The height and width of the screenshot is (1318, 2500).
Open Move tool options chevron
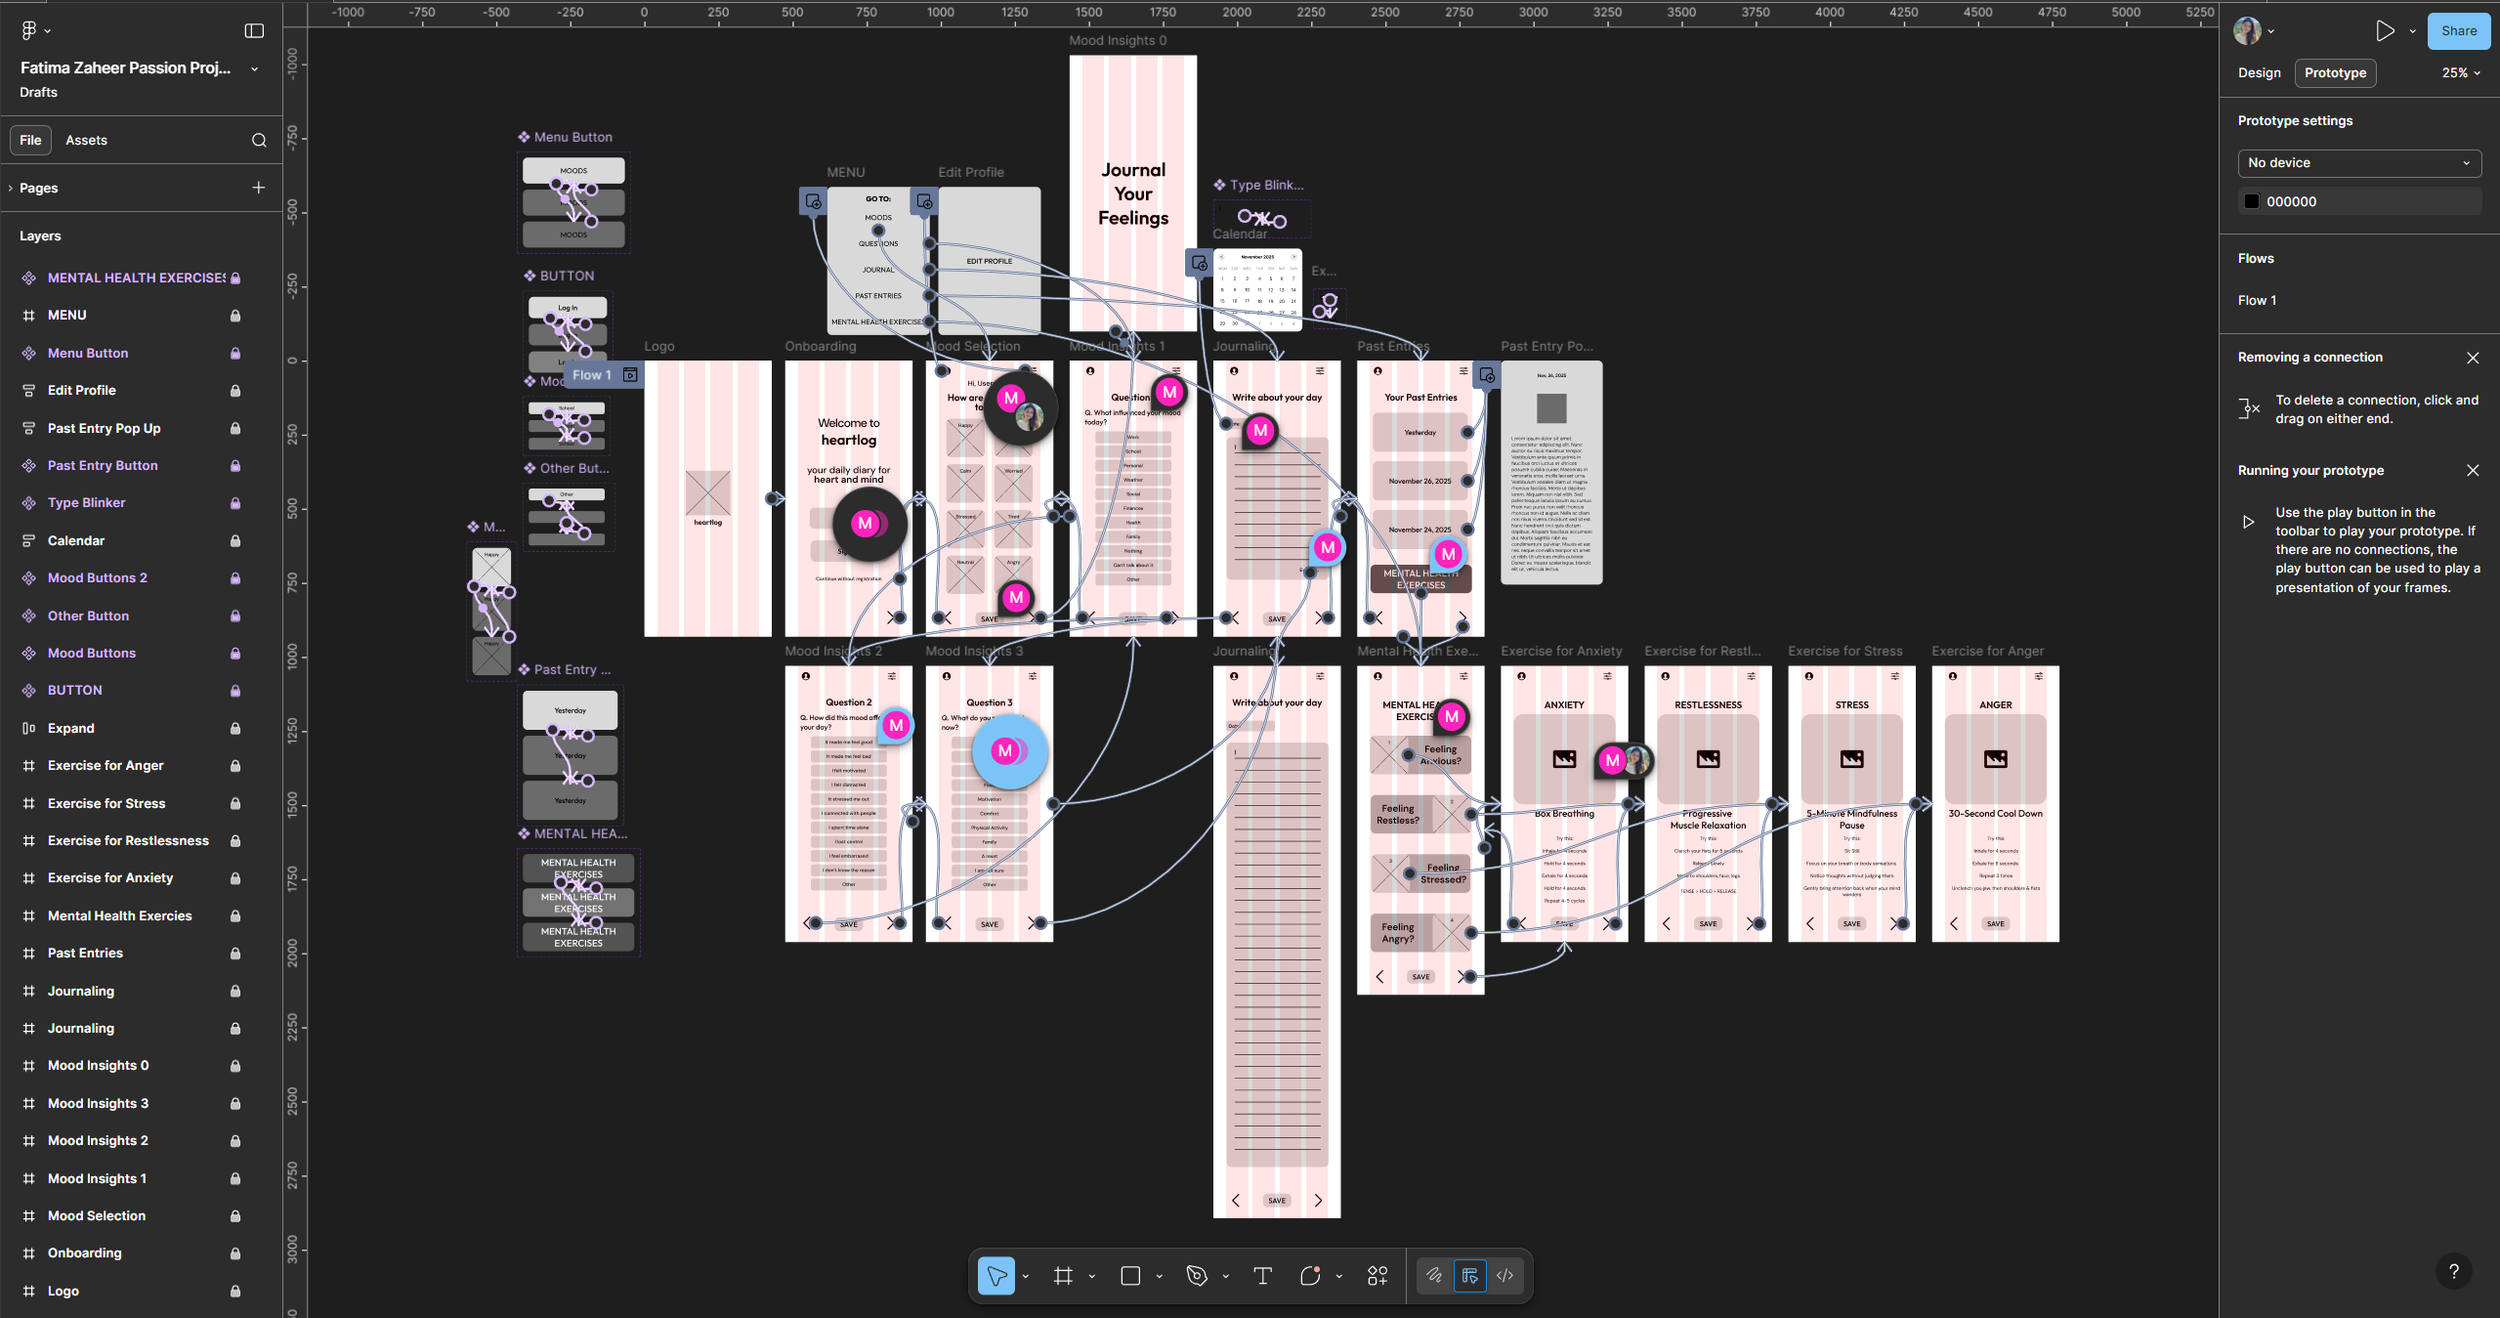(1025, 1276)
